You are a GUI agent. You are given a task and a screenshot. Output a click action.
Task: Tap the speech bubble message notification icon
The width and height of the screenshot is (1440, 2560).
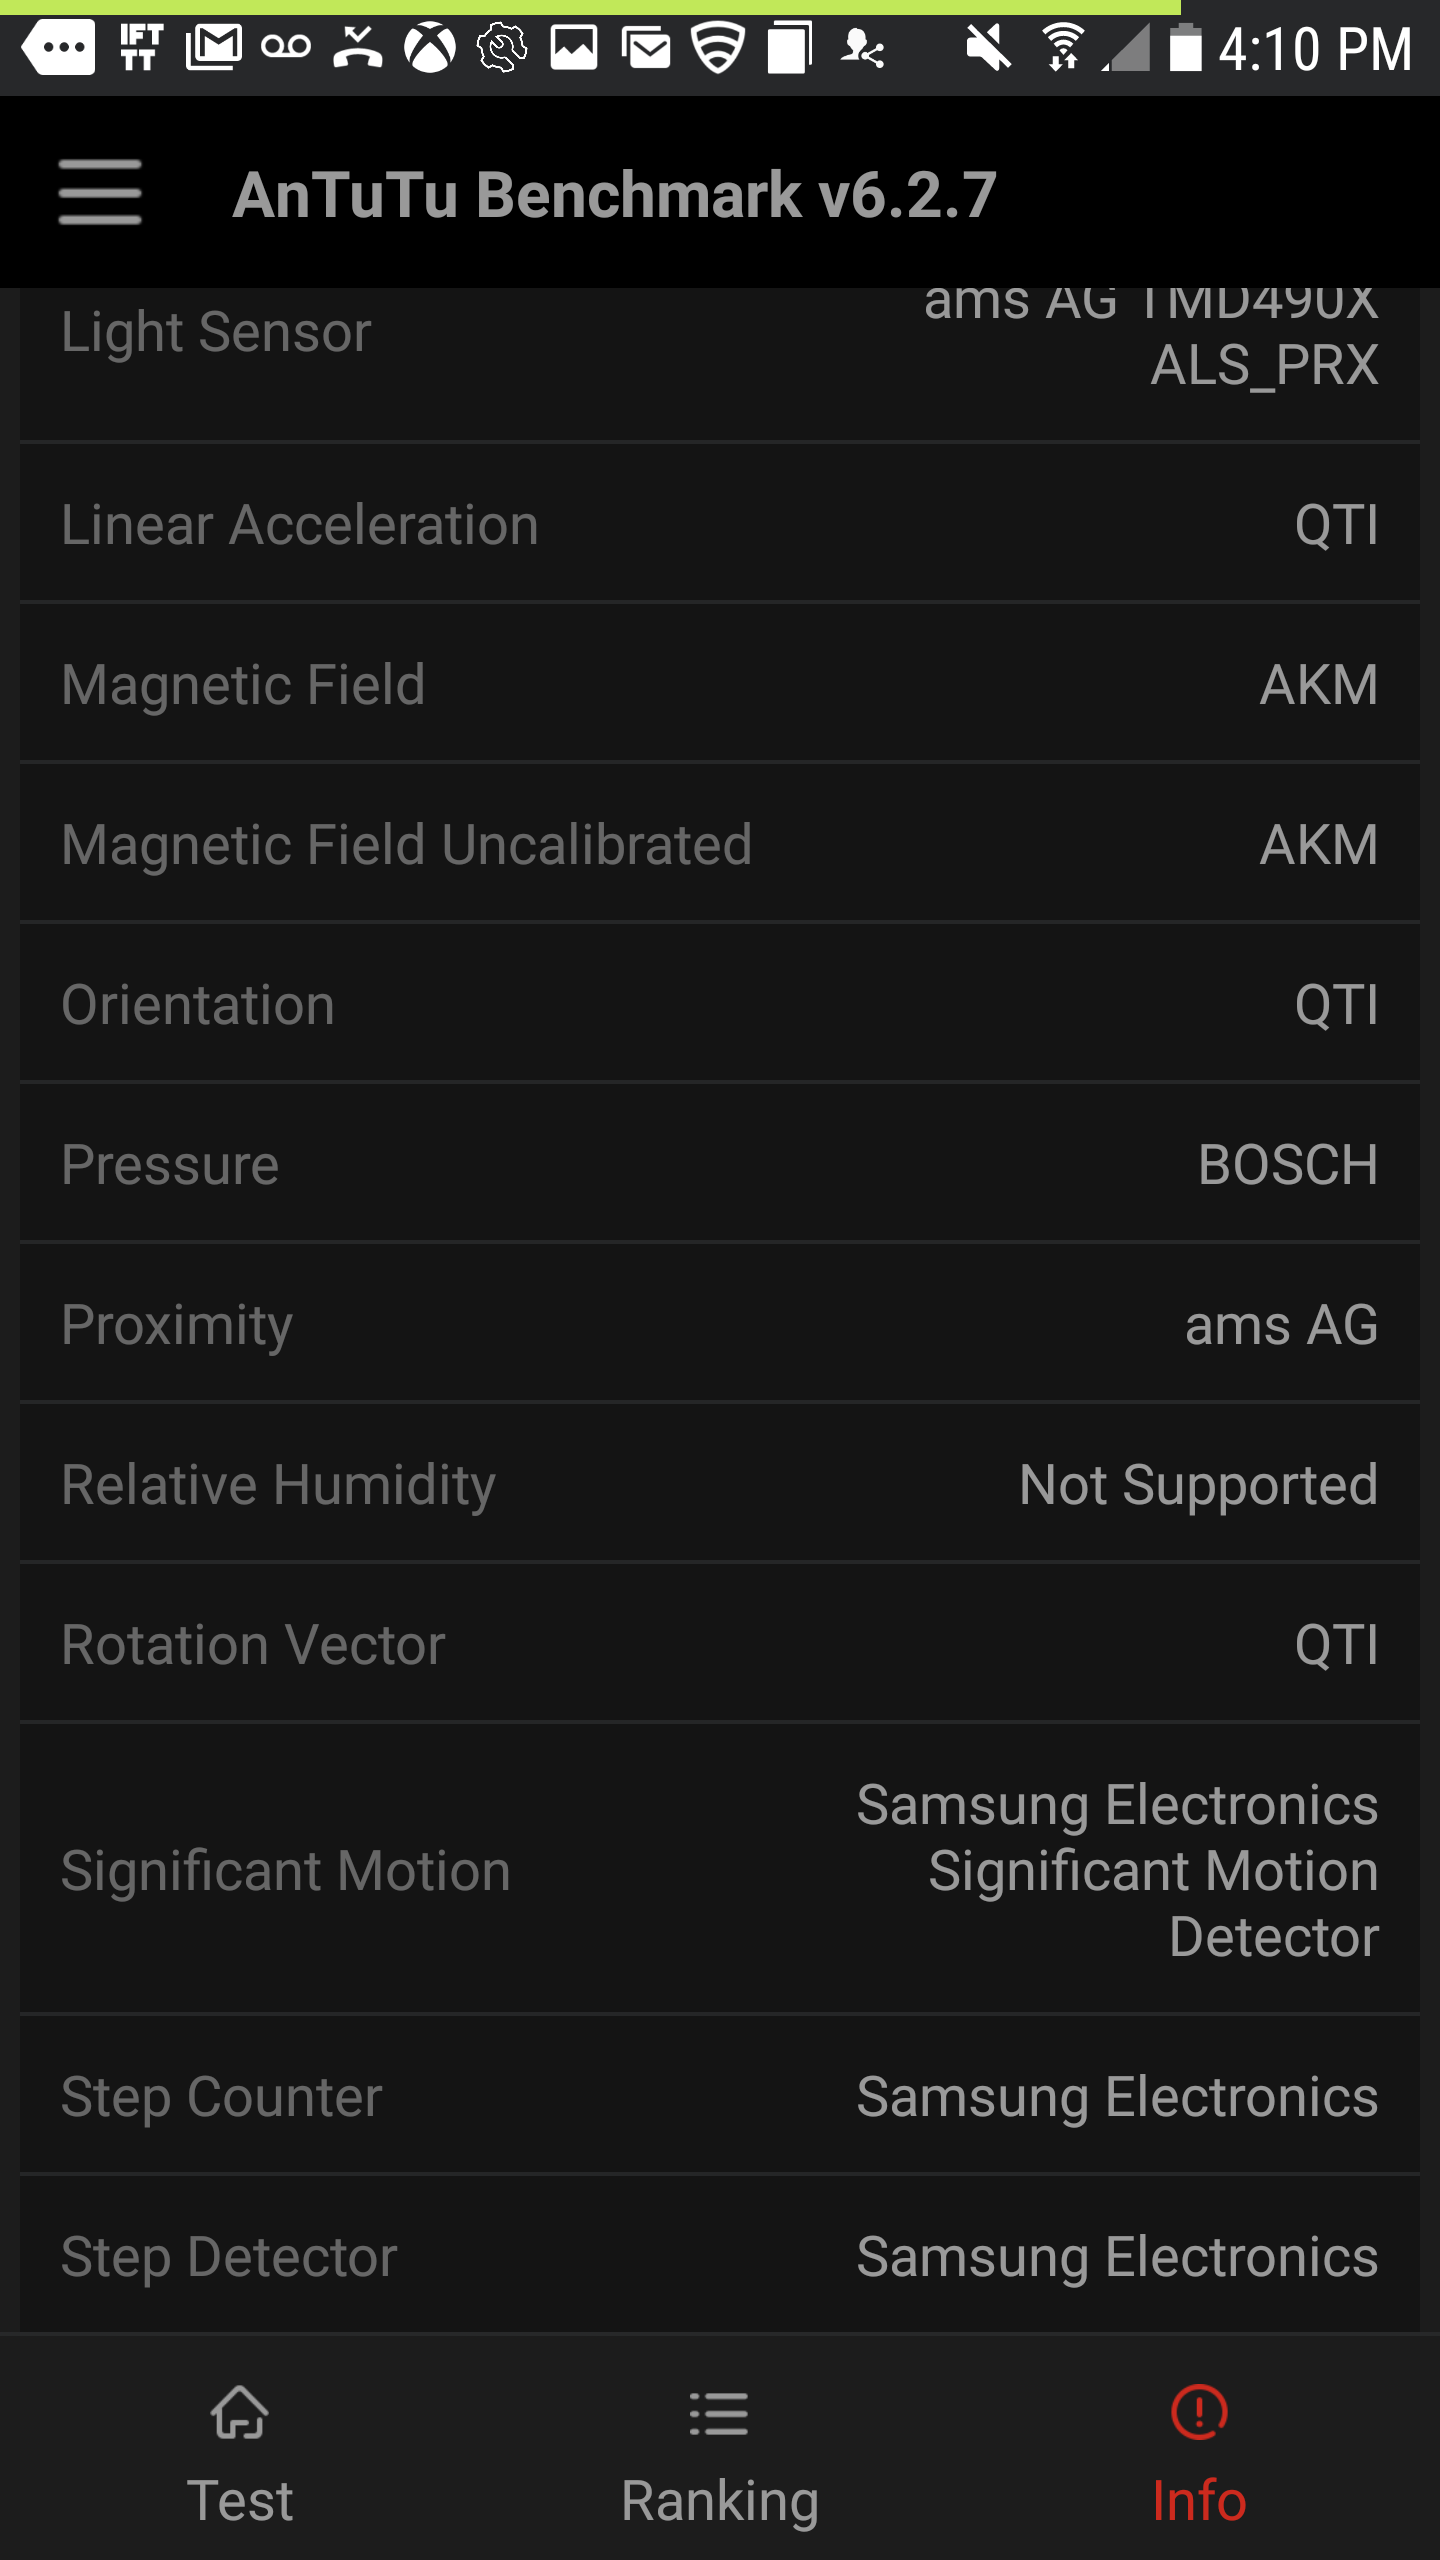tap(58, 48)
